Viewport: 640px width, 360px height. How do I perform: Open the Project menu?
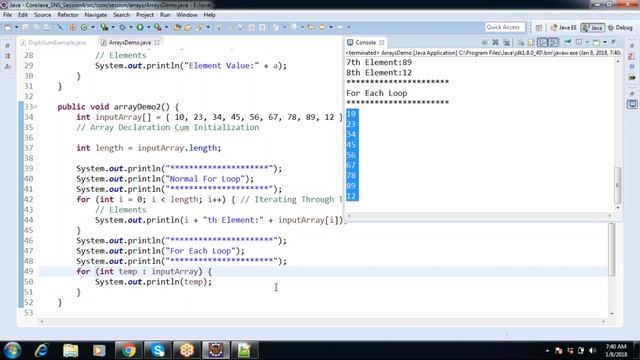pyautogui.click(x=145, y=15)
